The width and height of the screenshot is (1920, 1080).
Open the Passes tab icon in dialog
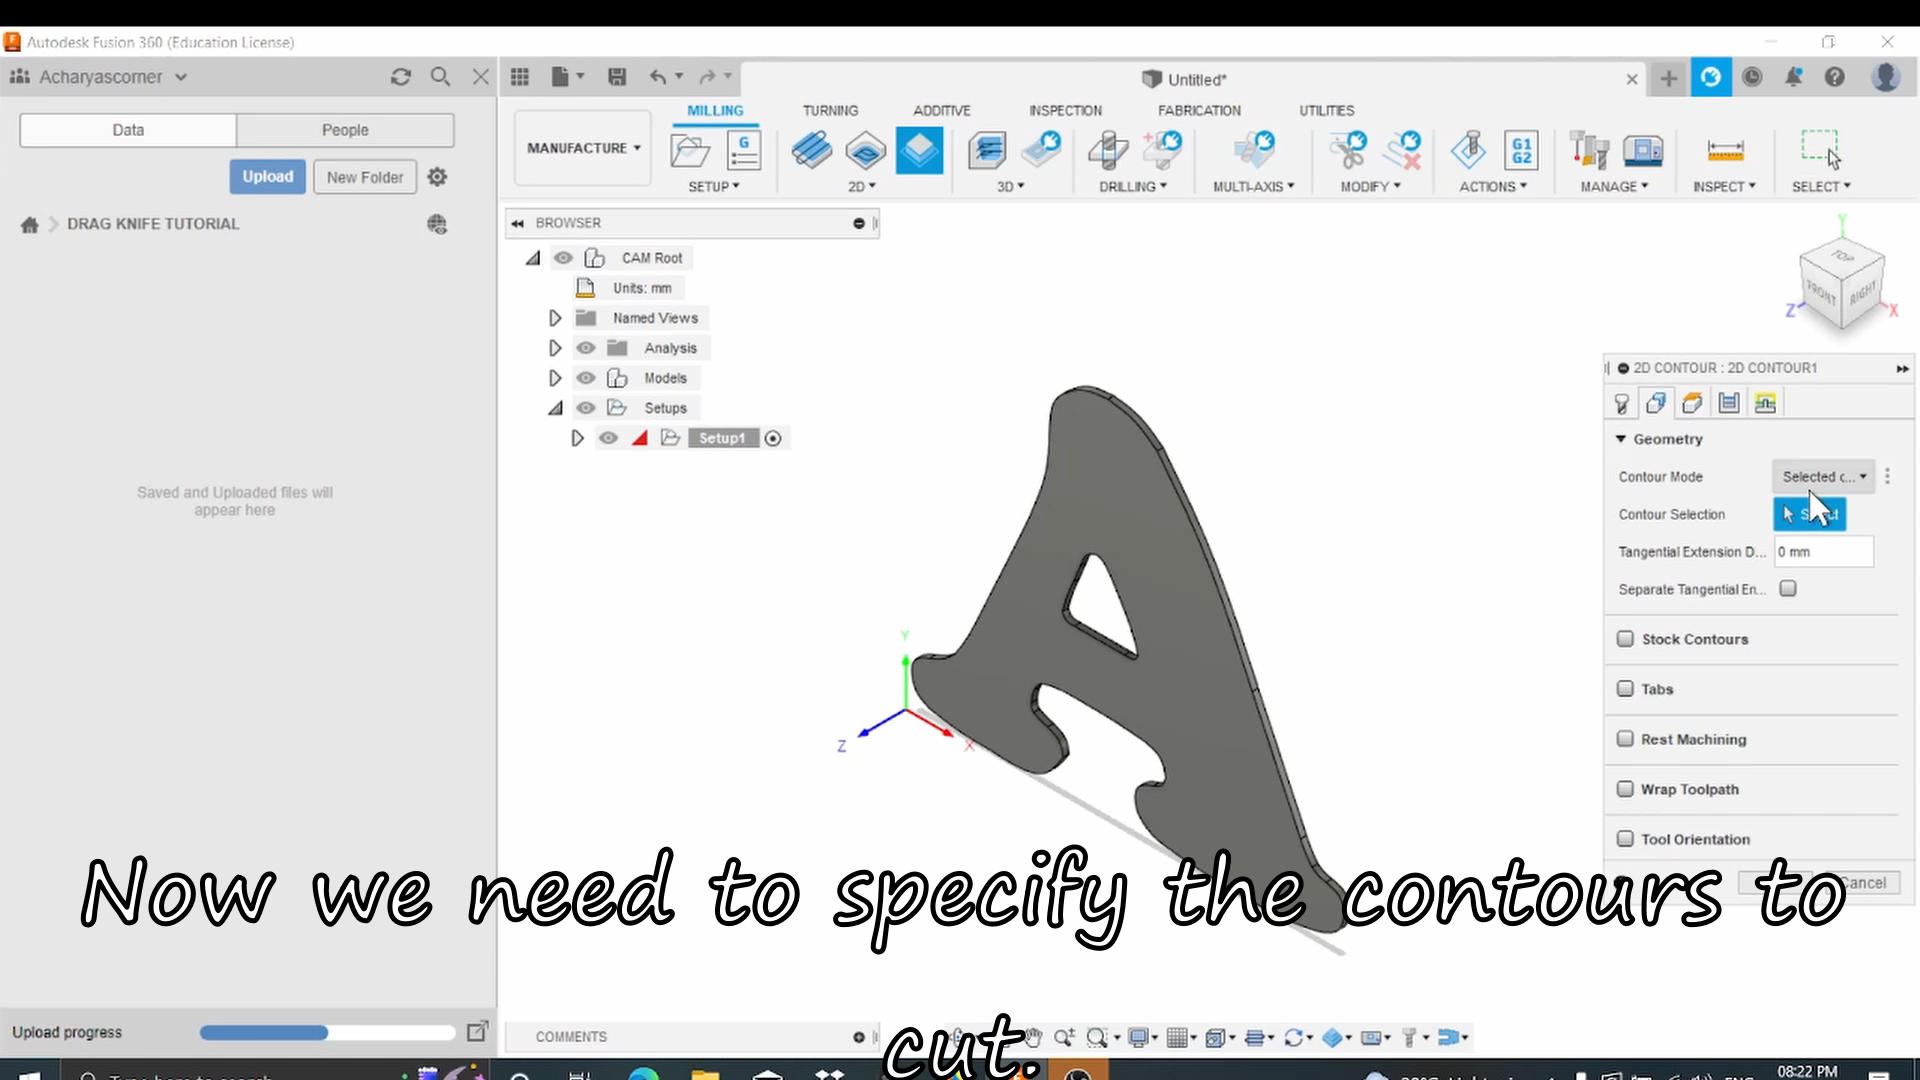coord(1729,403)
